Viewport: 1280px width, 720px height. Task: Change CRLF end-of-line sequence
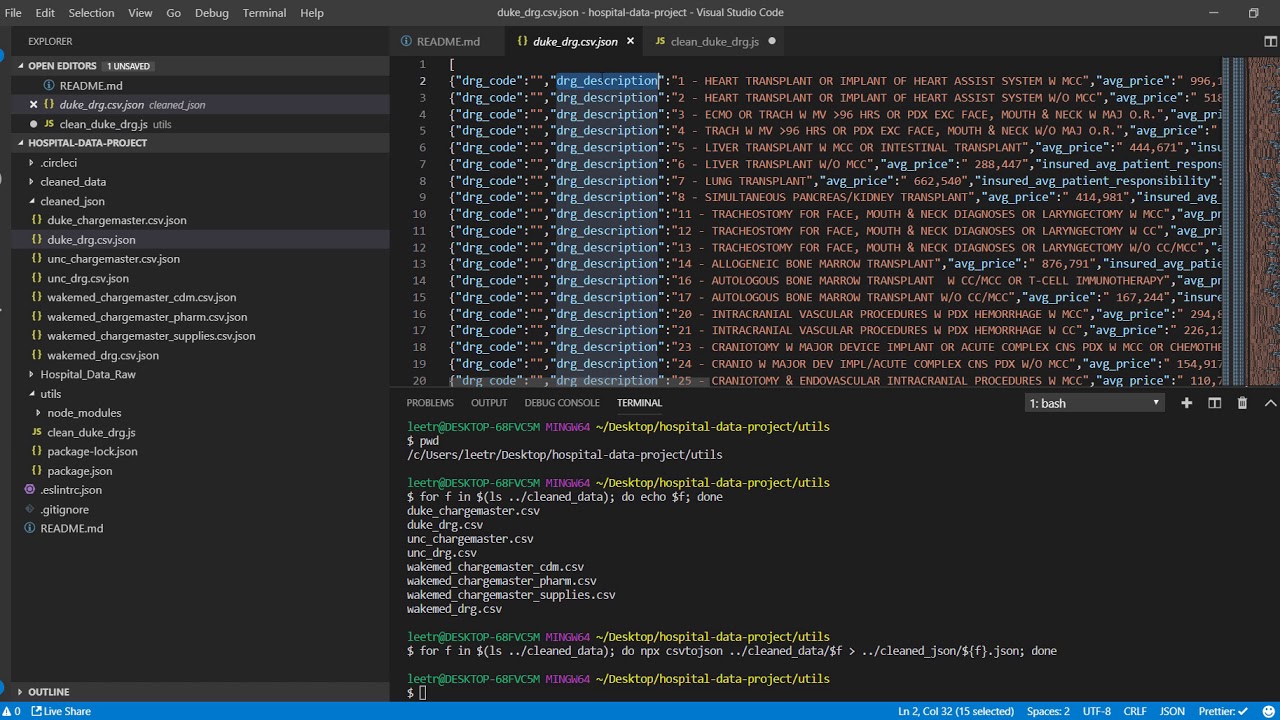pos(1135,711)
